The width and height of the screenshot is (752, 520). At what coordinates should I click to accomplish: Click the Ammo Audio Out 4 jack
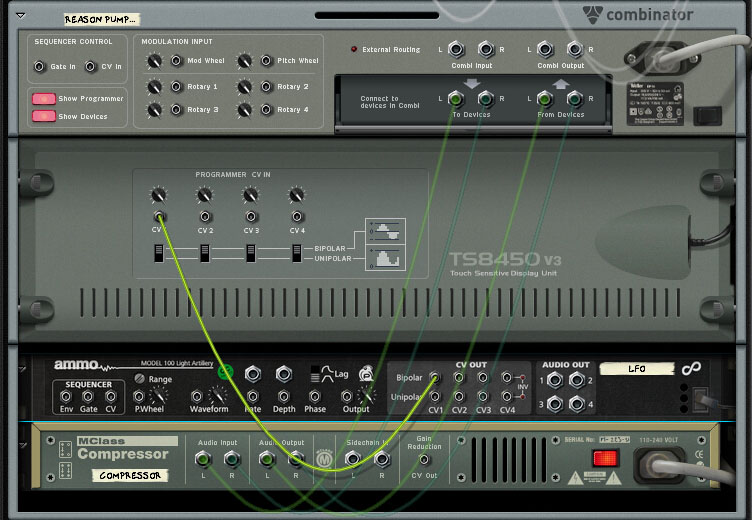(577, 404)
